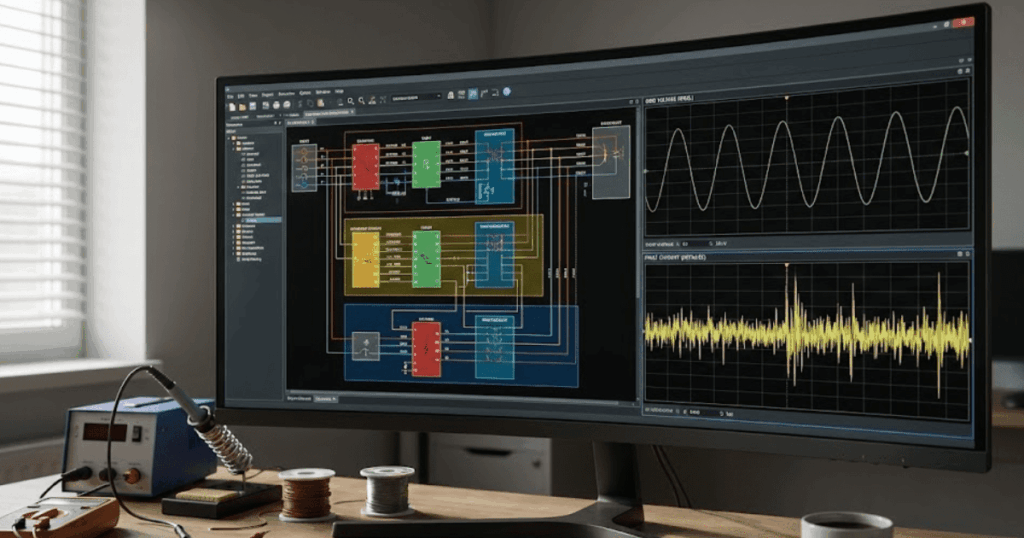Click the new document icon in the toolbar

point(231,105)
